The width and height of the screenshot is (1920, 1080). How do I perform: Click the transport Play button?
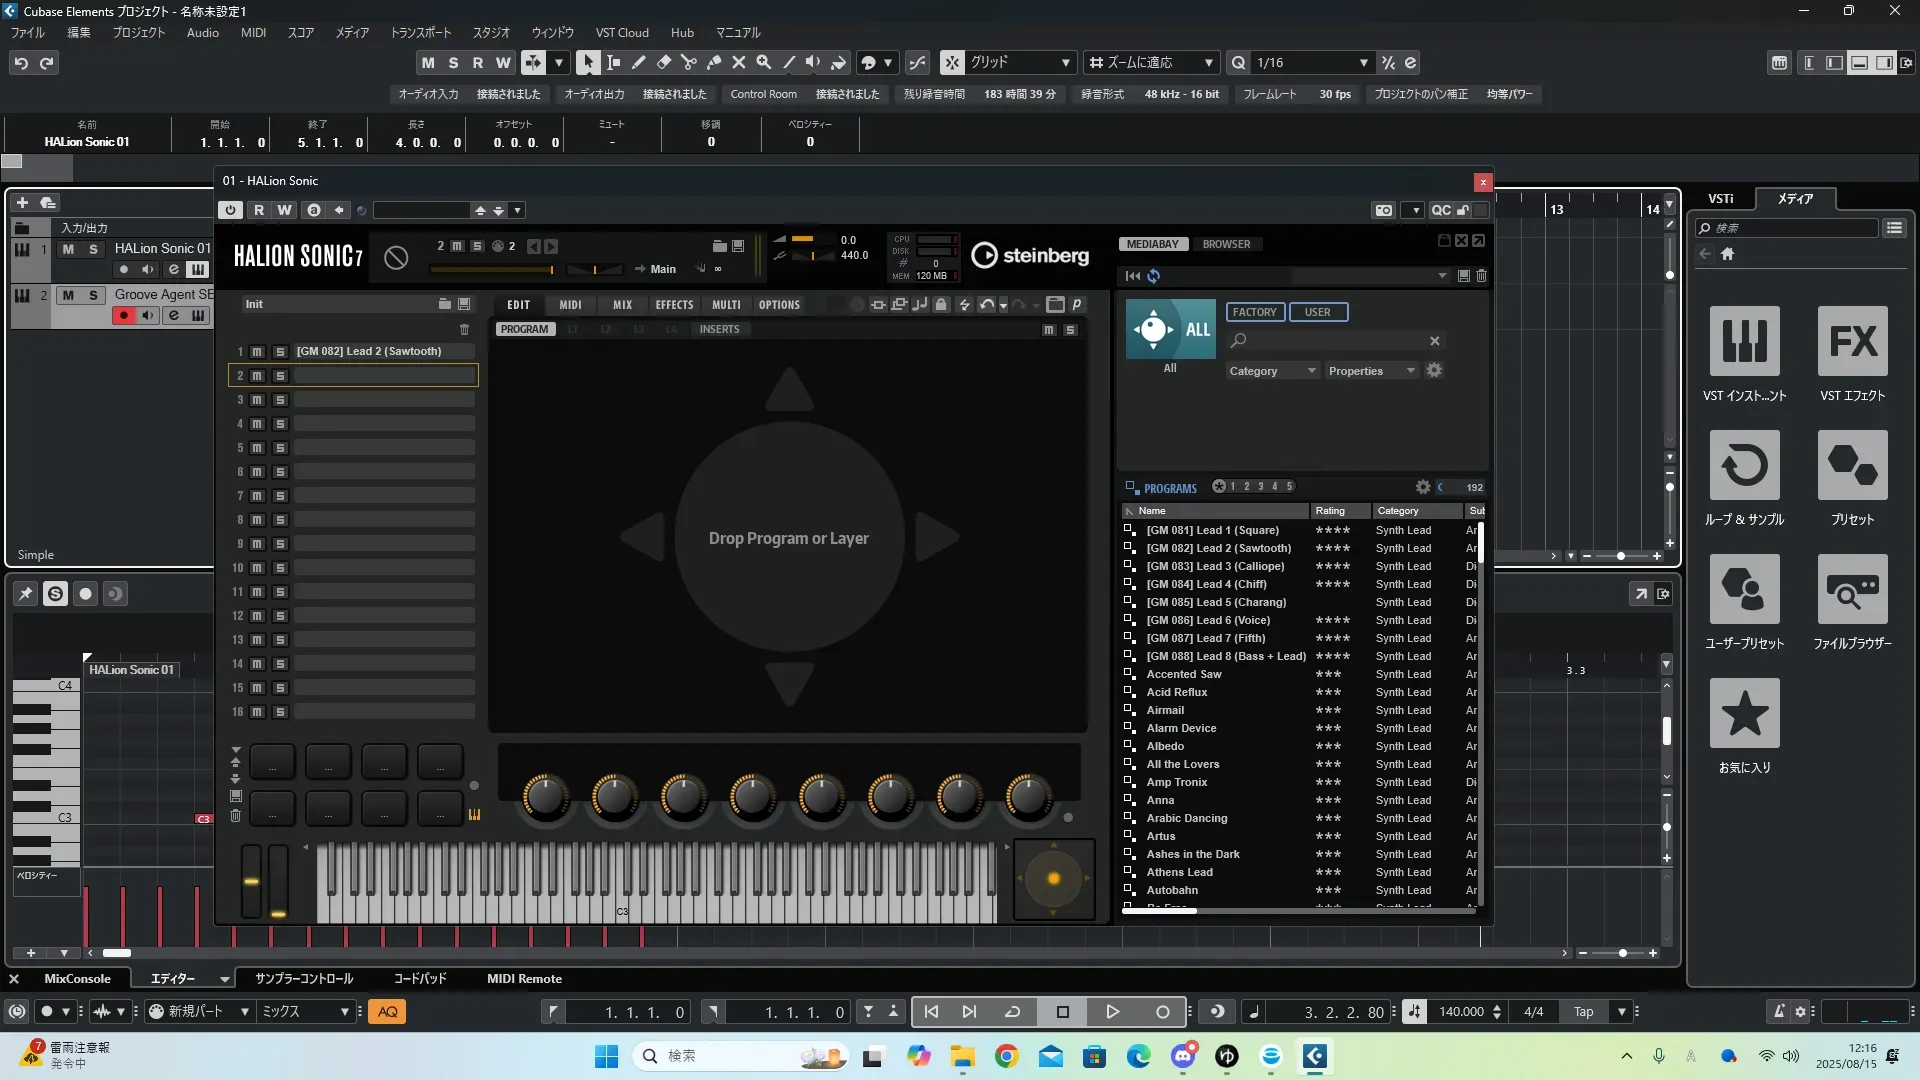[x=1112, y=1012]
